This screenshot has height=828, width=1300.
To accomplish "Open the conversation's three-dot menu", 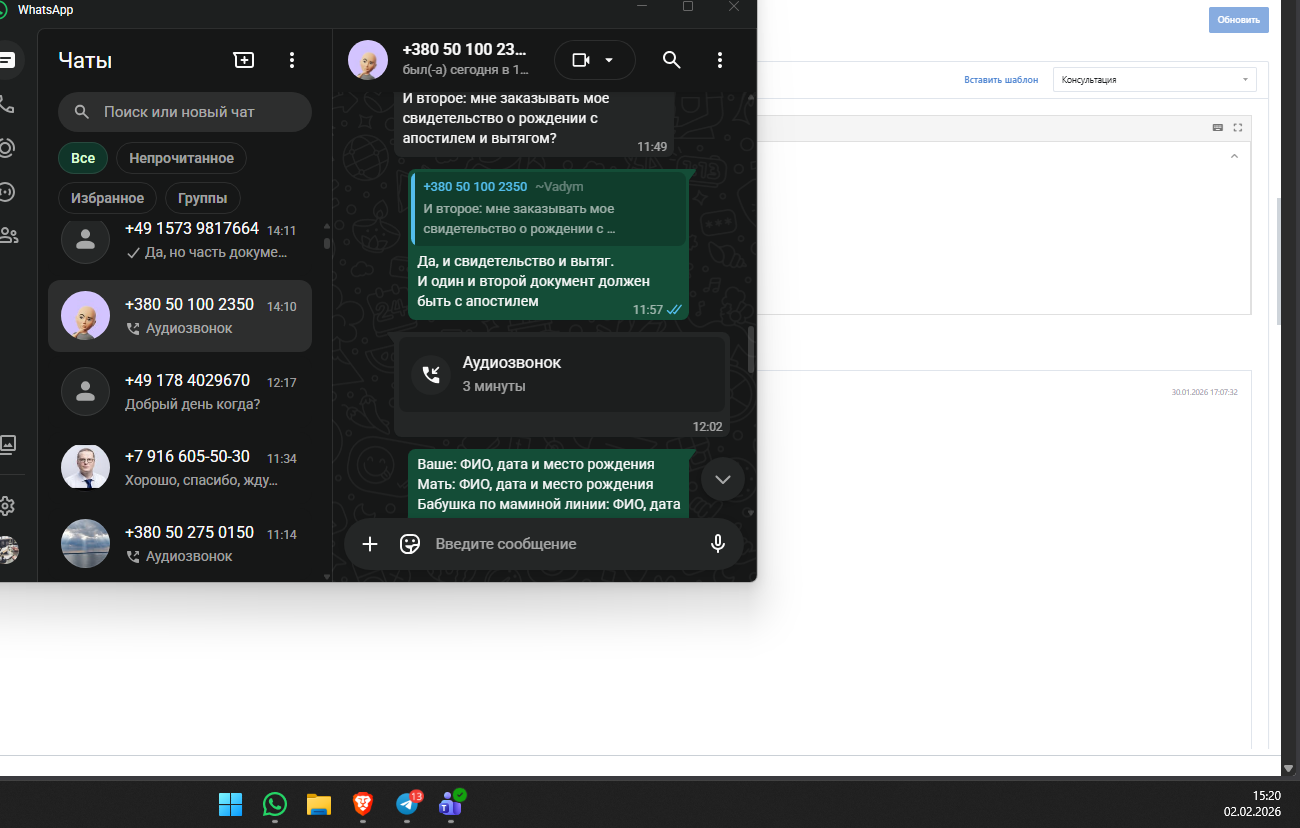I will (720, 60).
